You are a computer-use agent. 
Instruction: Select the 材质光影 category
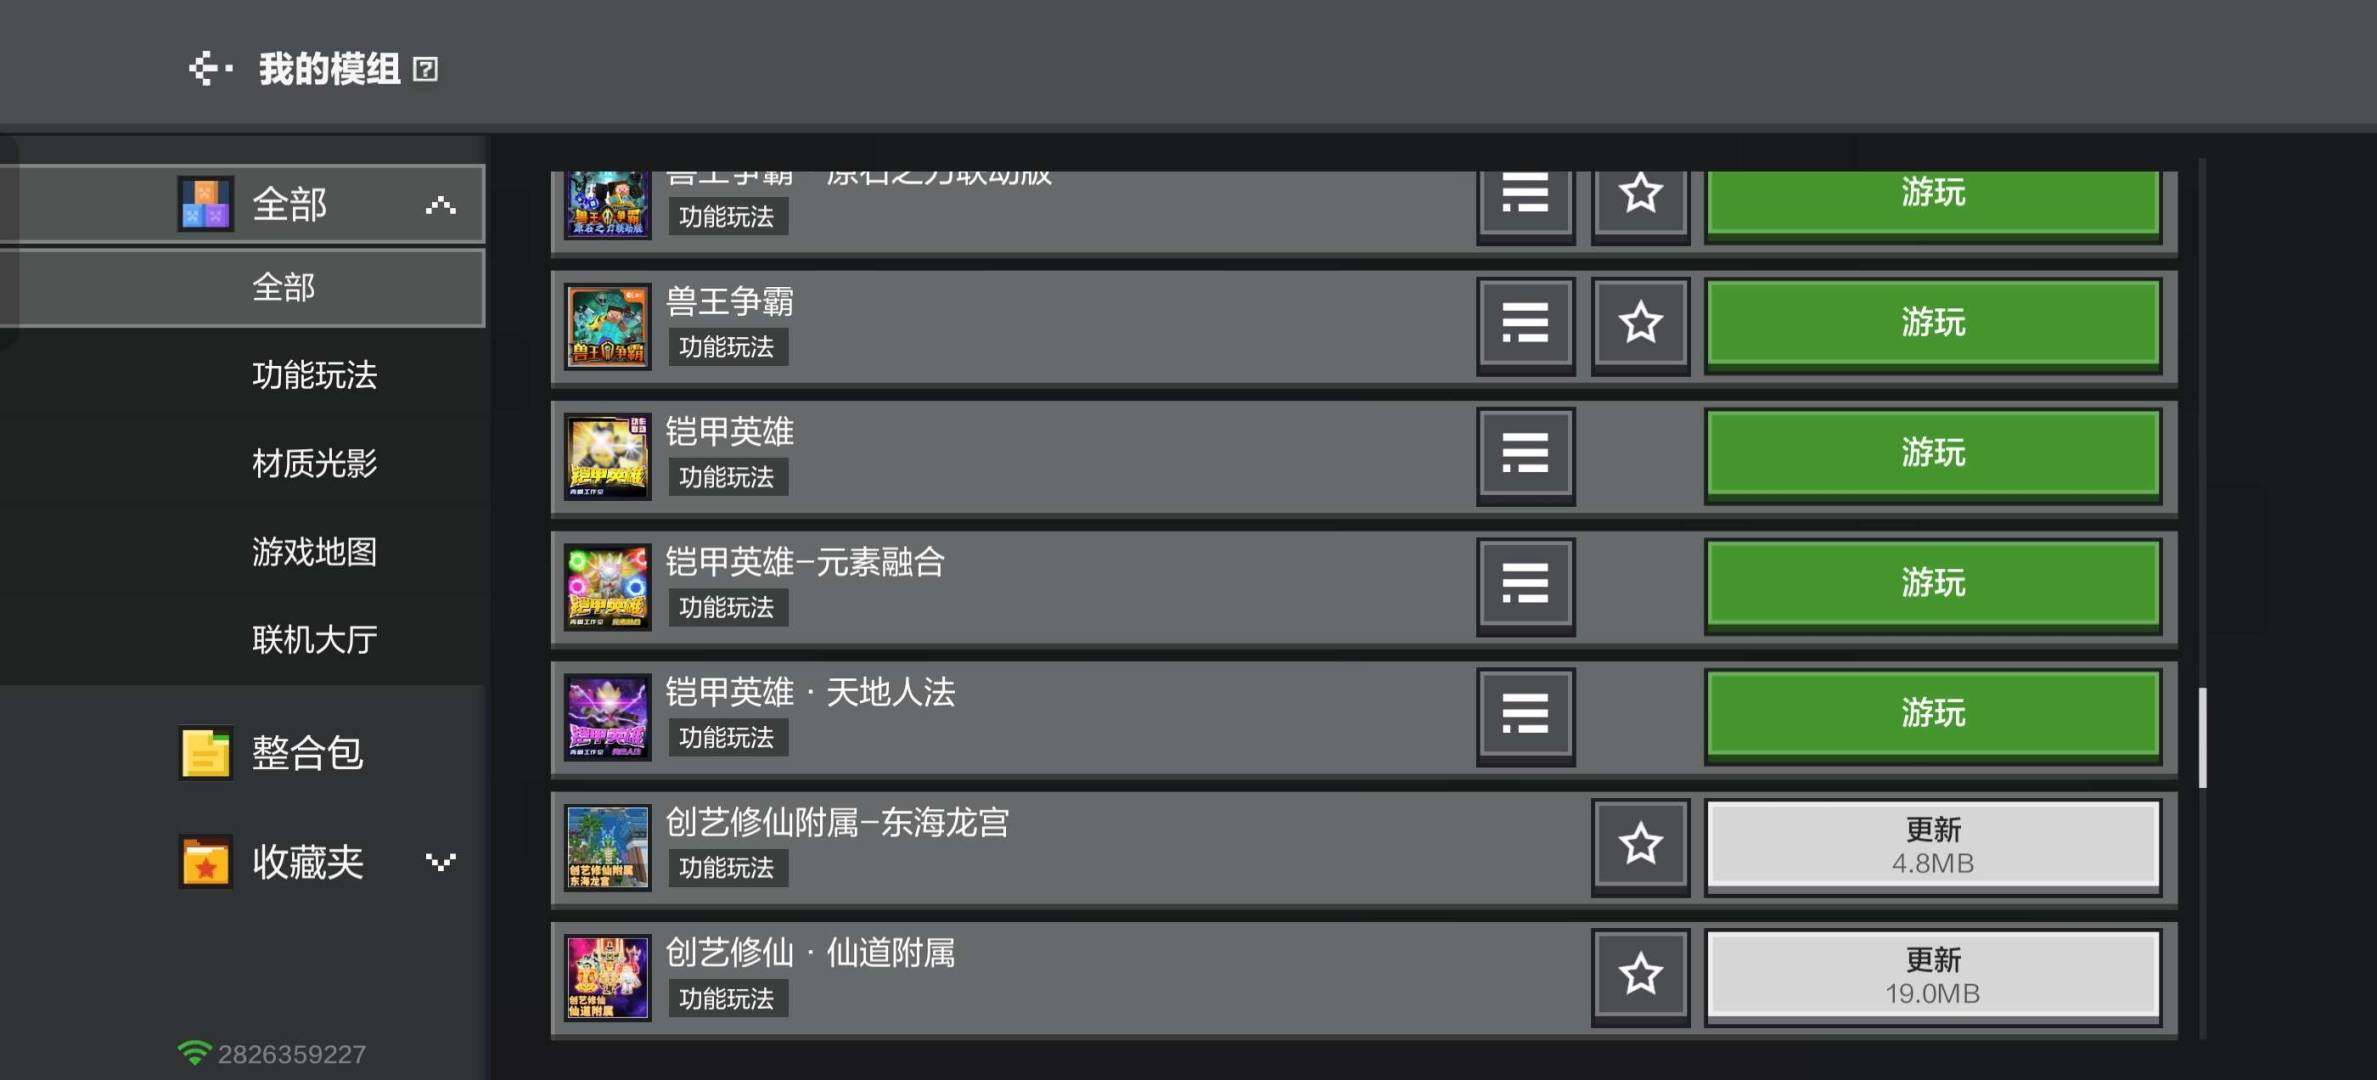click(314, 463)
